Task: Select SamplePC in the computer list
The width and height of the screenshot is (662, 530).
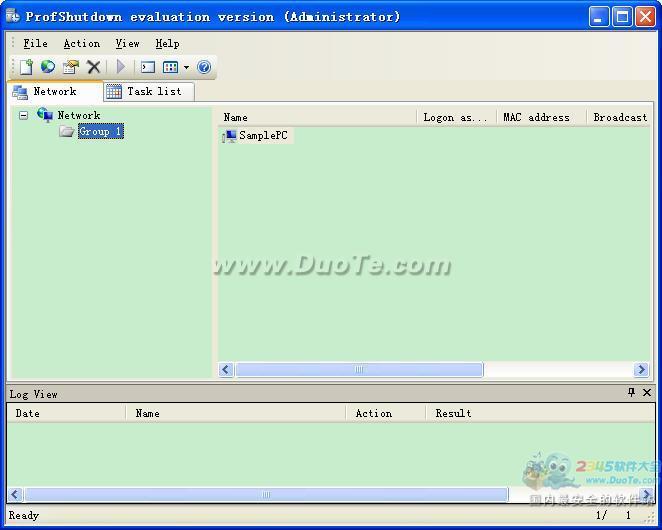Action: (x=263, y=135)
